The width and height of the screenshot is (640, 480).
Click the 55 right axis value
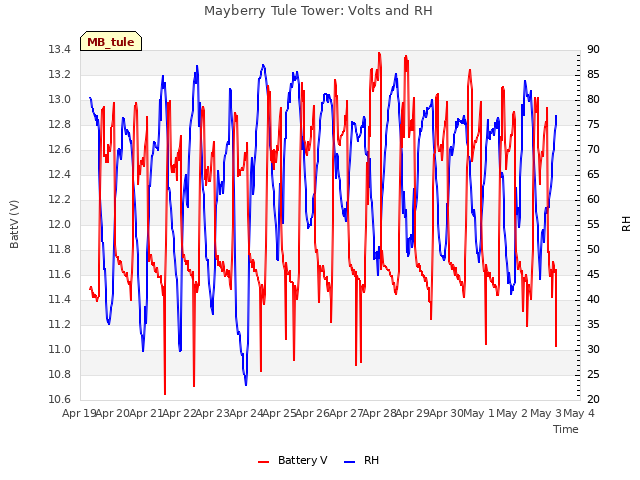pyautogui.click(x=593, y=224)
